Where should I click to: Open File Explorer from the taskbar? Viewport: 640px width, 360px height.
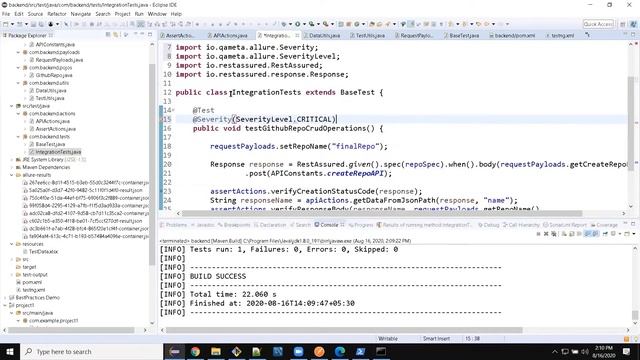coord(216,351)
